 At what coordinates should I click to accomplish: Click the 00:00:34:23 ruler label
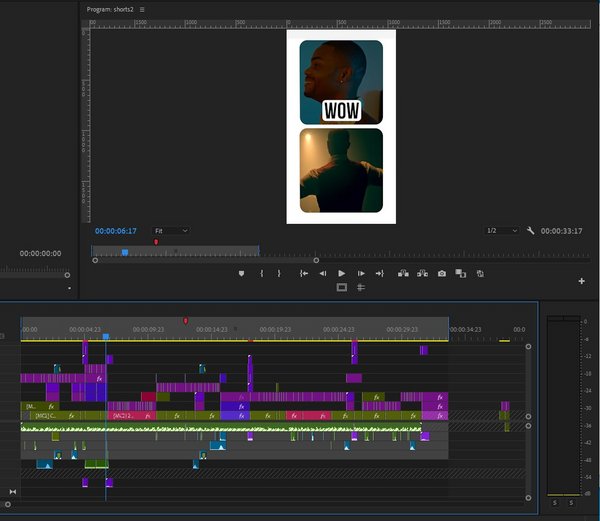click(x=466, y=329)
